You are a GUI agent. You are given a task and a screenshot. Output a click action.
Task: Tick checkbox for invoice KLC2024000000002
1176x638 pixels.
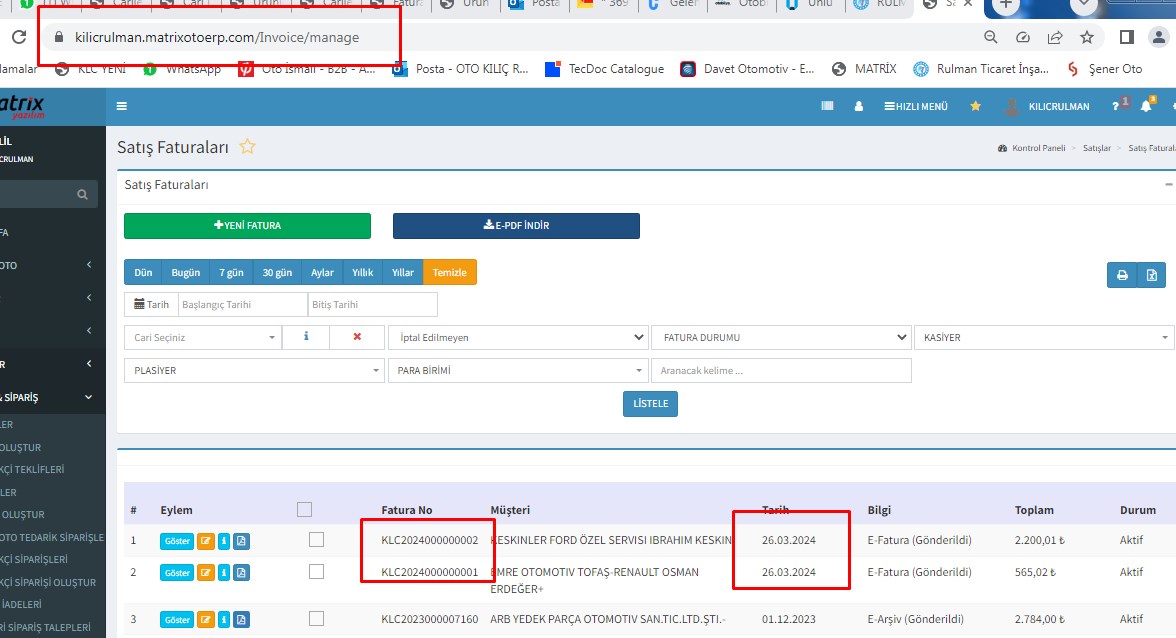click(316, 540)
